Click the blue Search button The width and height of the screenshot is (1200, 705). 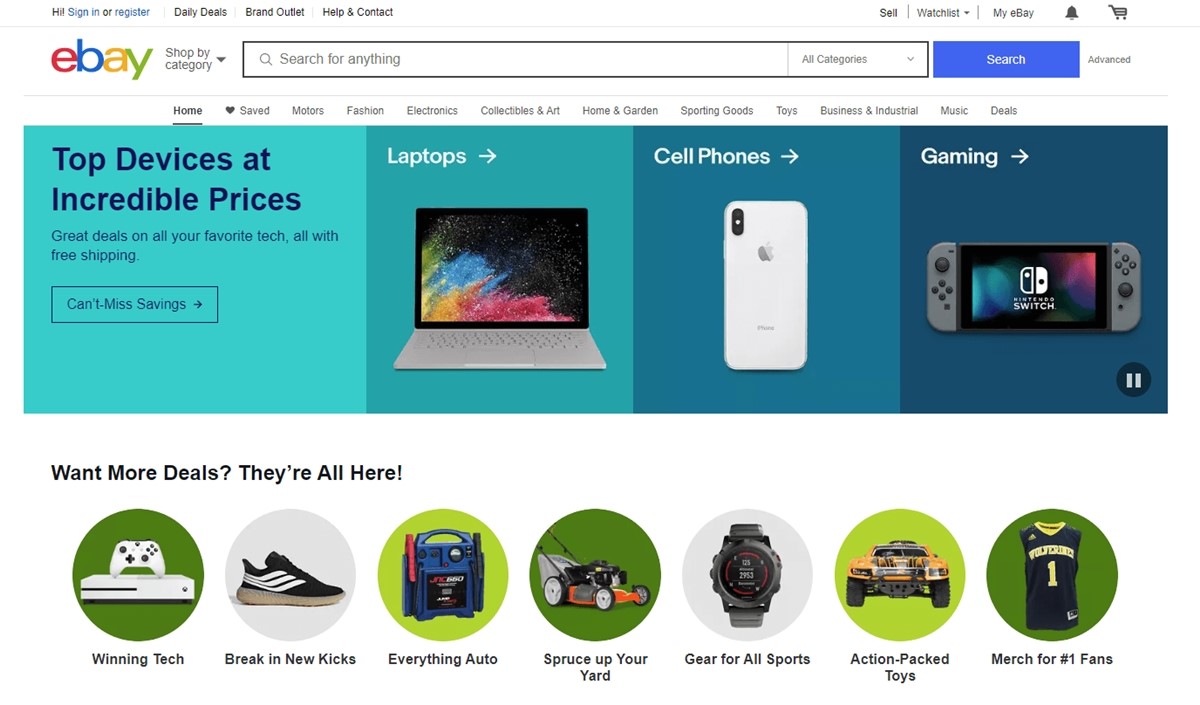pos(1006,59)
